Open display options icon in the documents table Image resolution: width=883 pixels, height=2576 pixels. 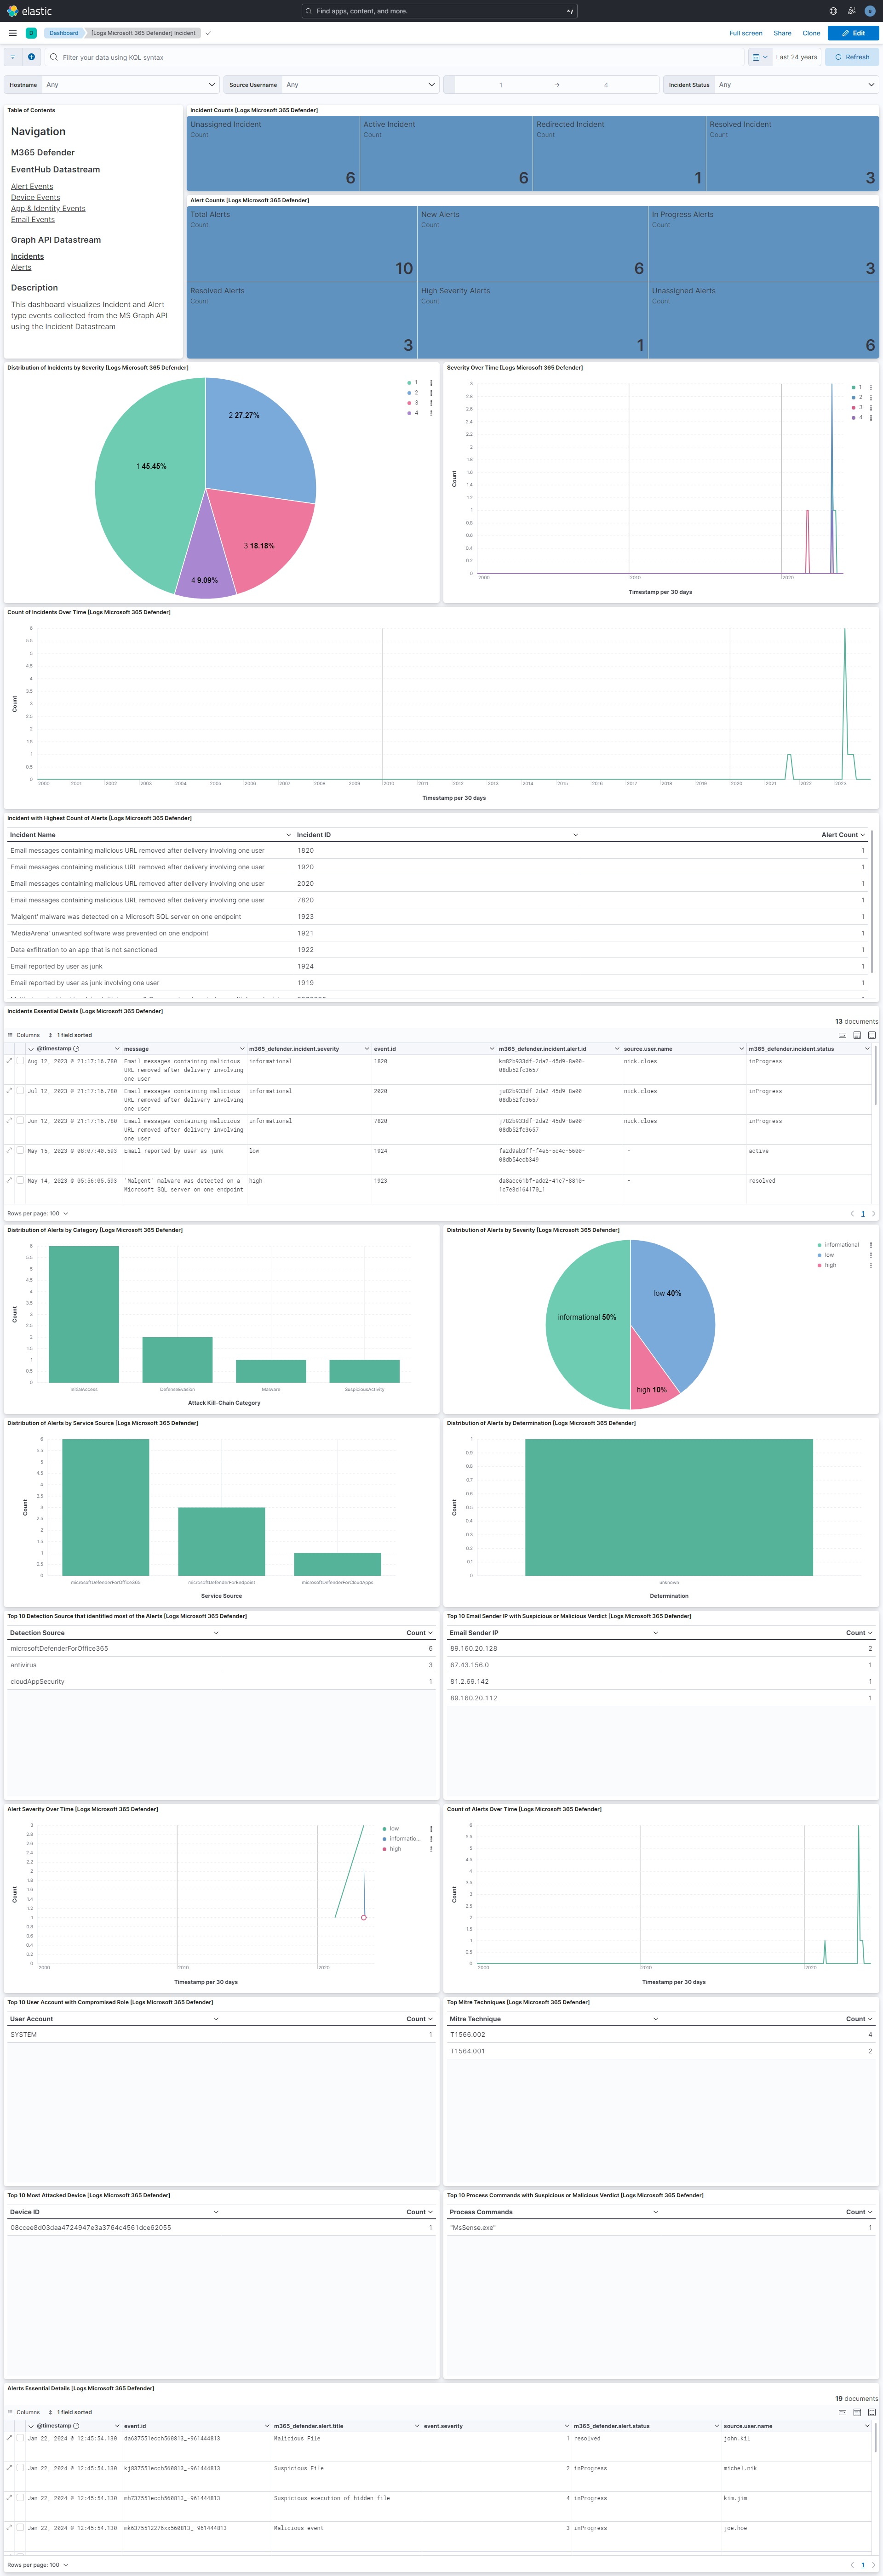(x=857, y=1036)
